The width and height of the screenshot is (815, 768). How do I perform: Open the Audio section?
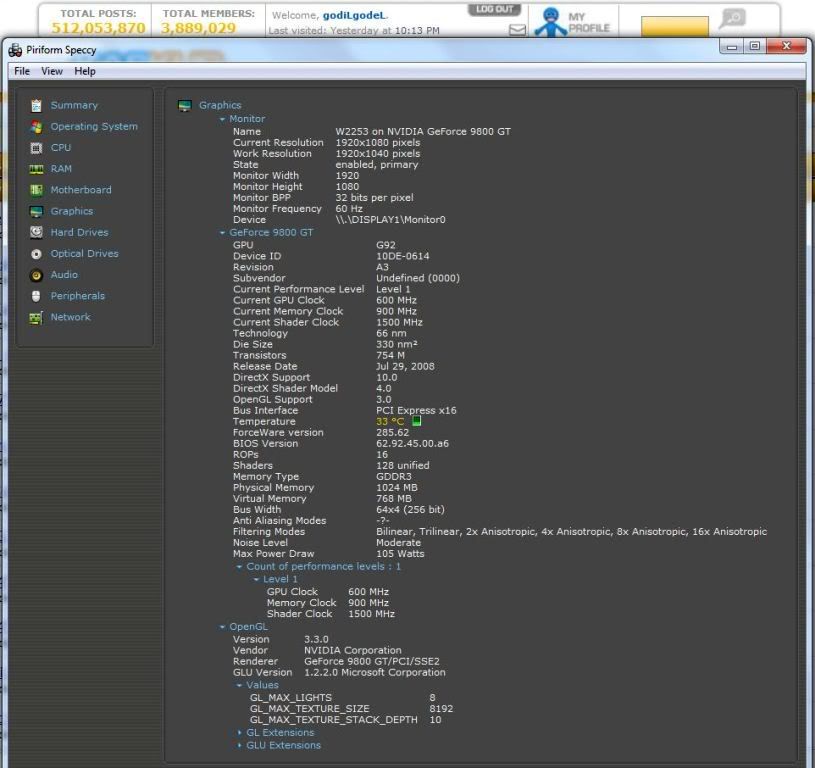click(x=64, y=275)
